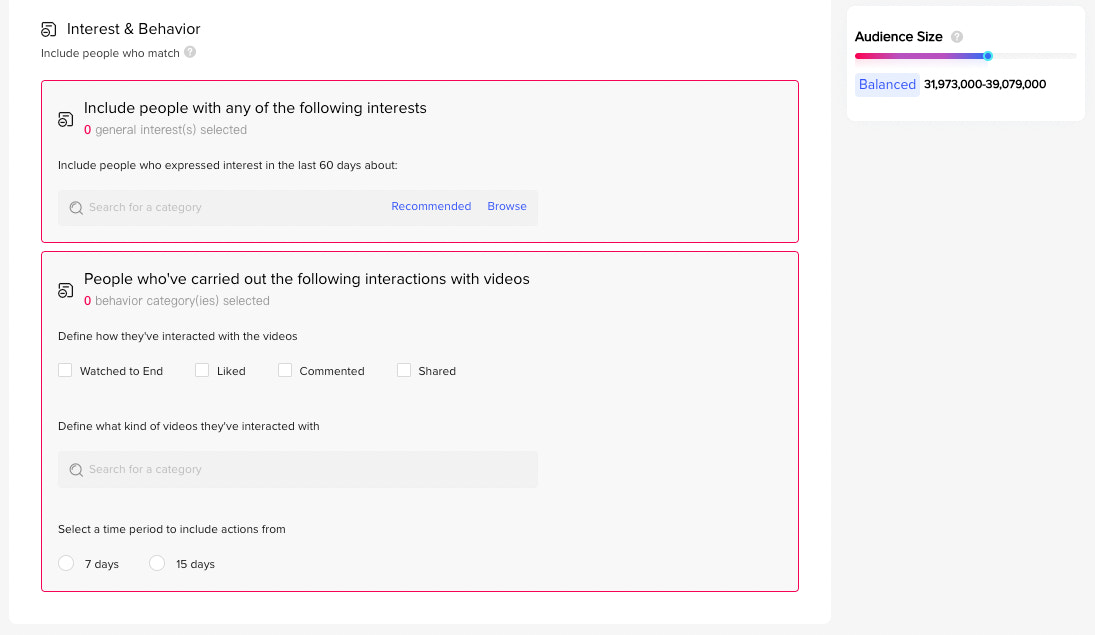The height and width of the screenshot is (635, 1095).
Task: Check the Watched to End checkbox
Action: pyautogui.click(x=65, y=370)
